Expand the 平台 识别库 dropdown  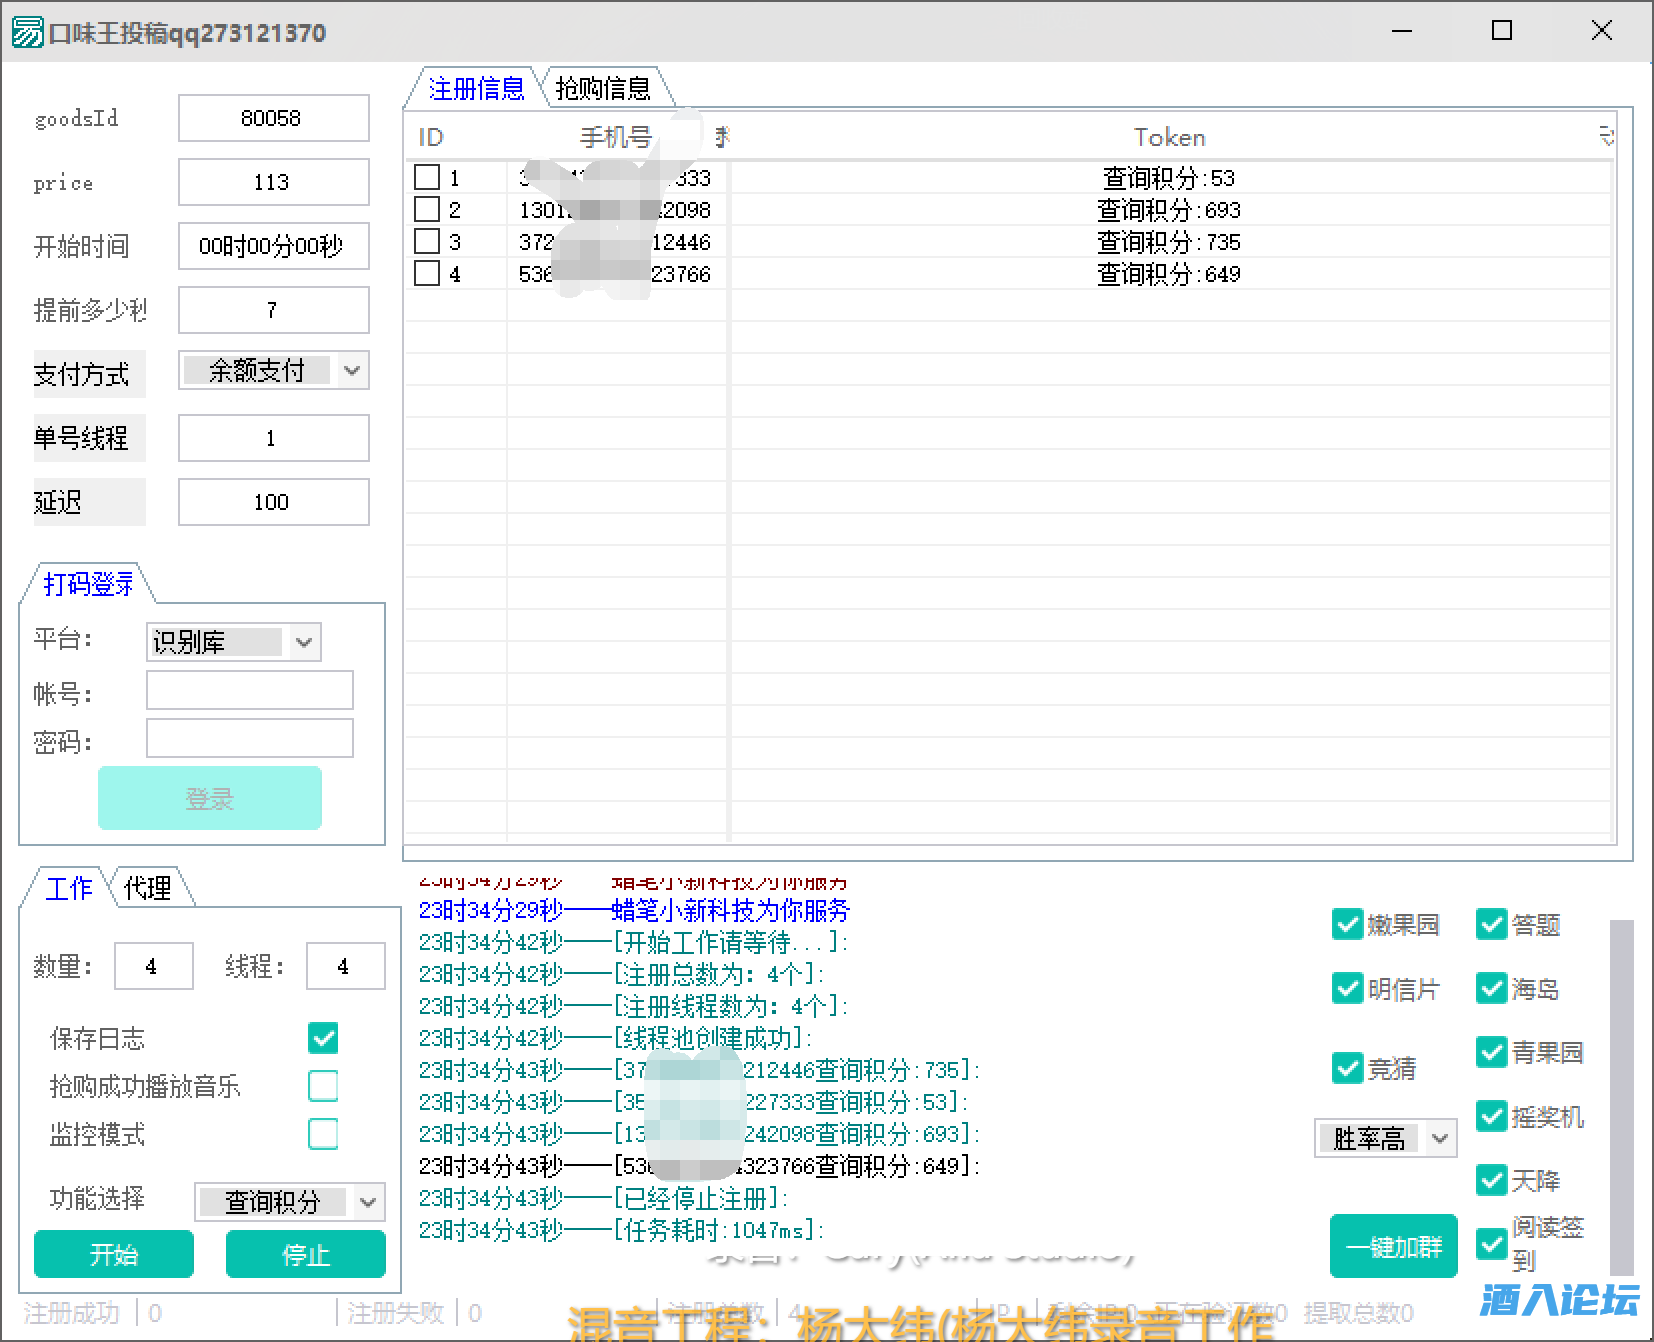304,642
